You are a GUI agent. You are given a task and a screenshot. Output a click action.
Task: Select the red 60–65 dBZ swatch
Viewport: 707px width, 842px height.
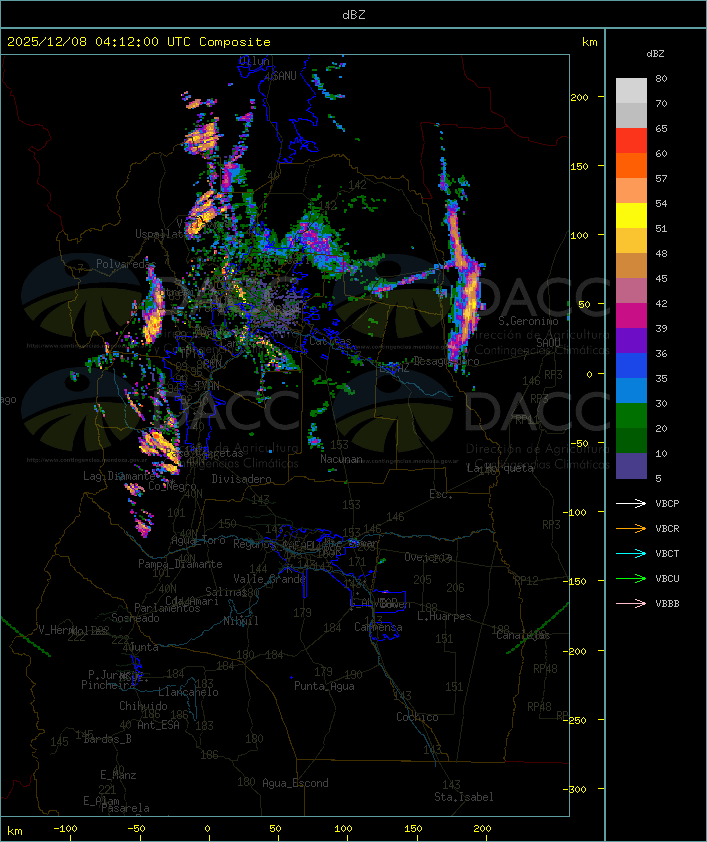click(x=631, y=140)
